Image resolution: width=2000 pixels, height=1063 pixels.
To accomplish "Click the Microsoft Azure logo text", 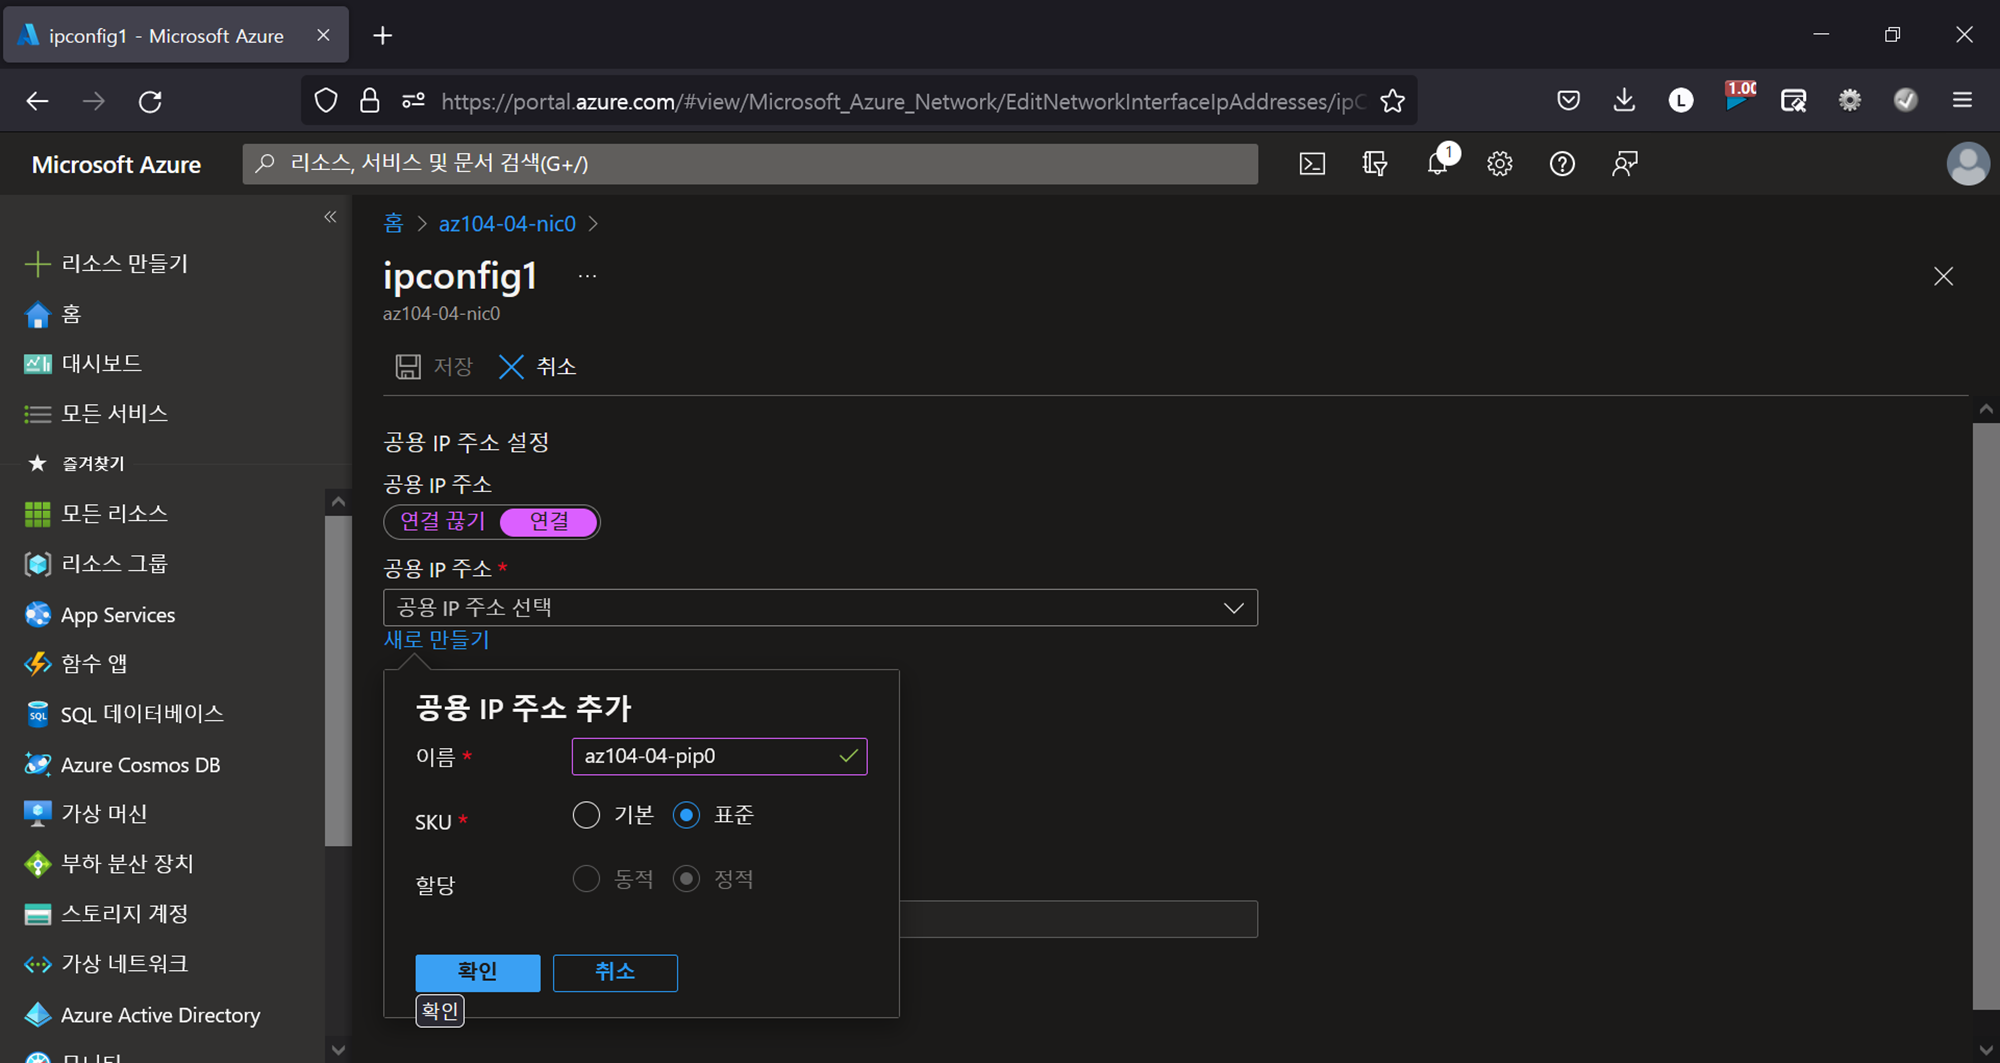I will 116,164.
